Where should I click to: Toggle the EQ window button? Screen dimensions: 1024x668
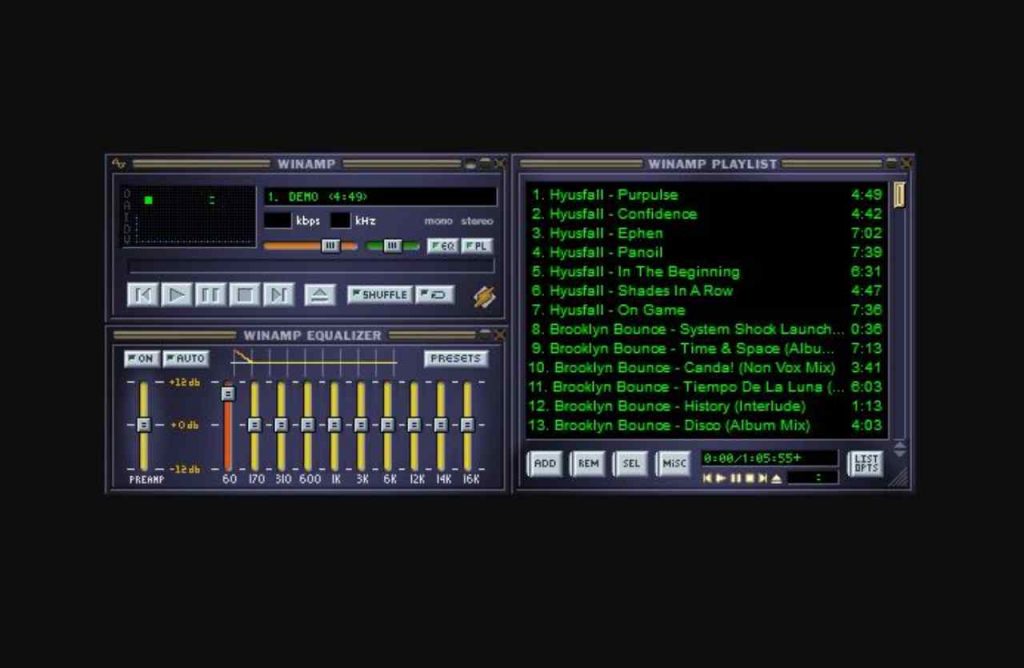443,246
